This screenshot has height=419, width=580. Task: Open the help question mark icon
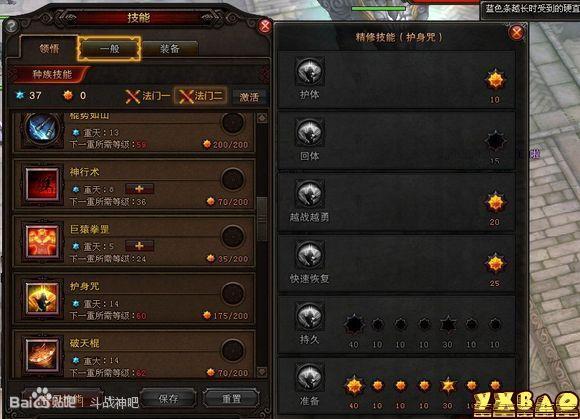[x=11, y=26]
